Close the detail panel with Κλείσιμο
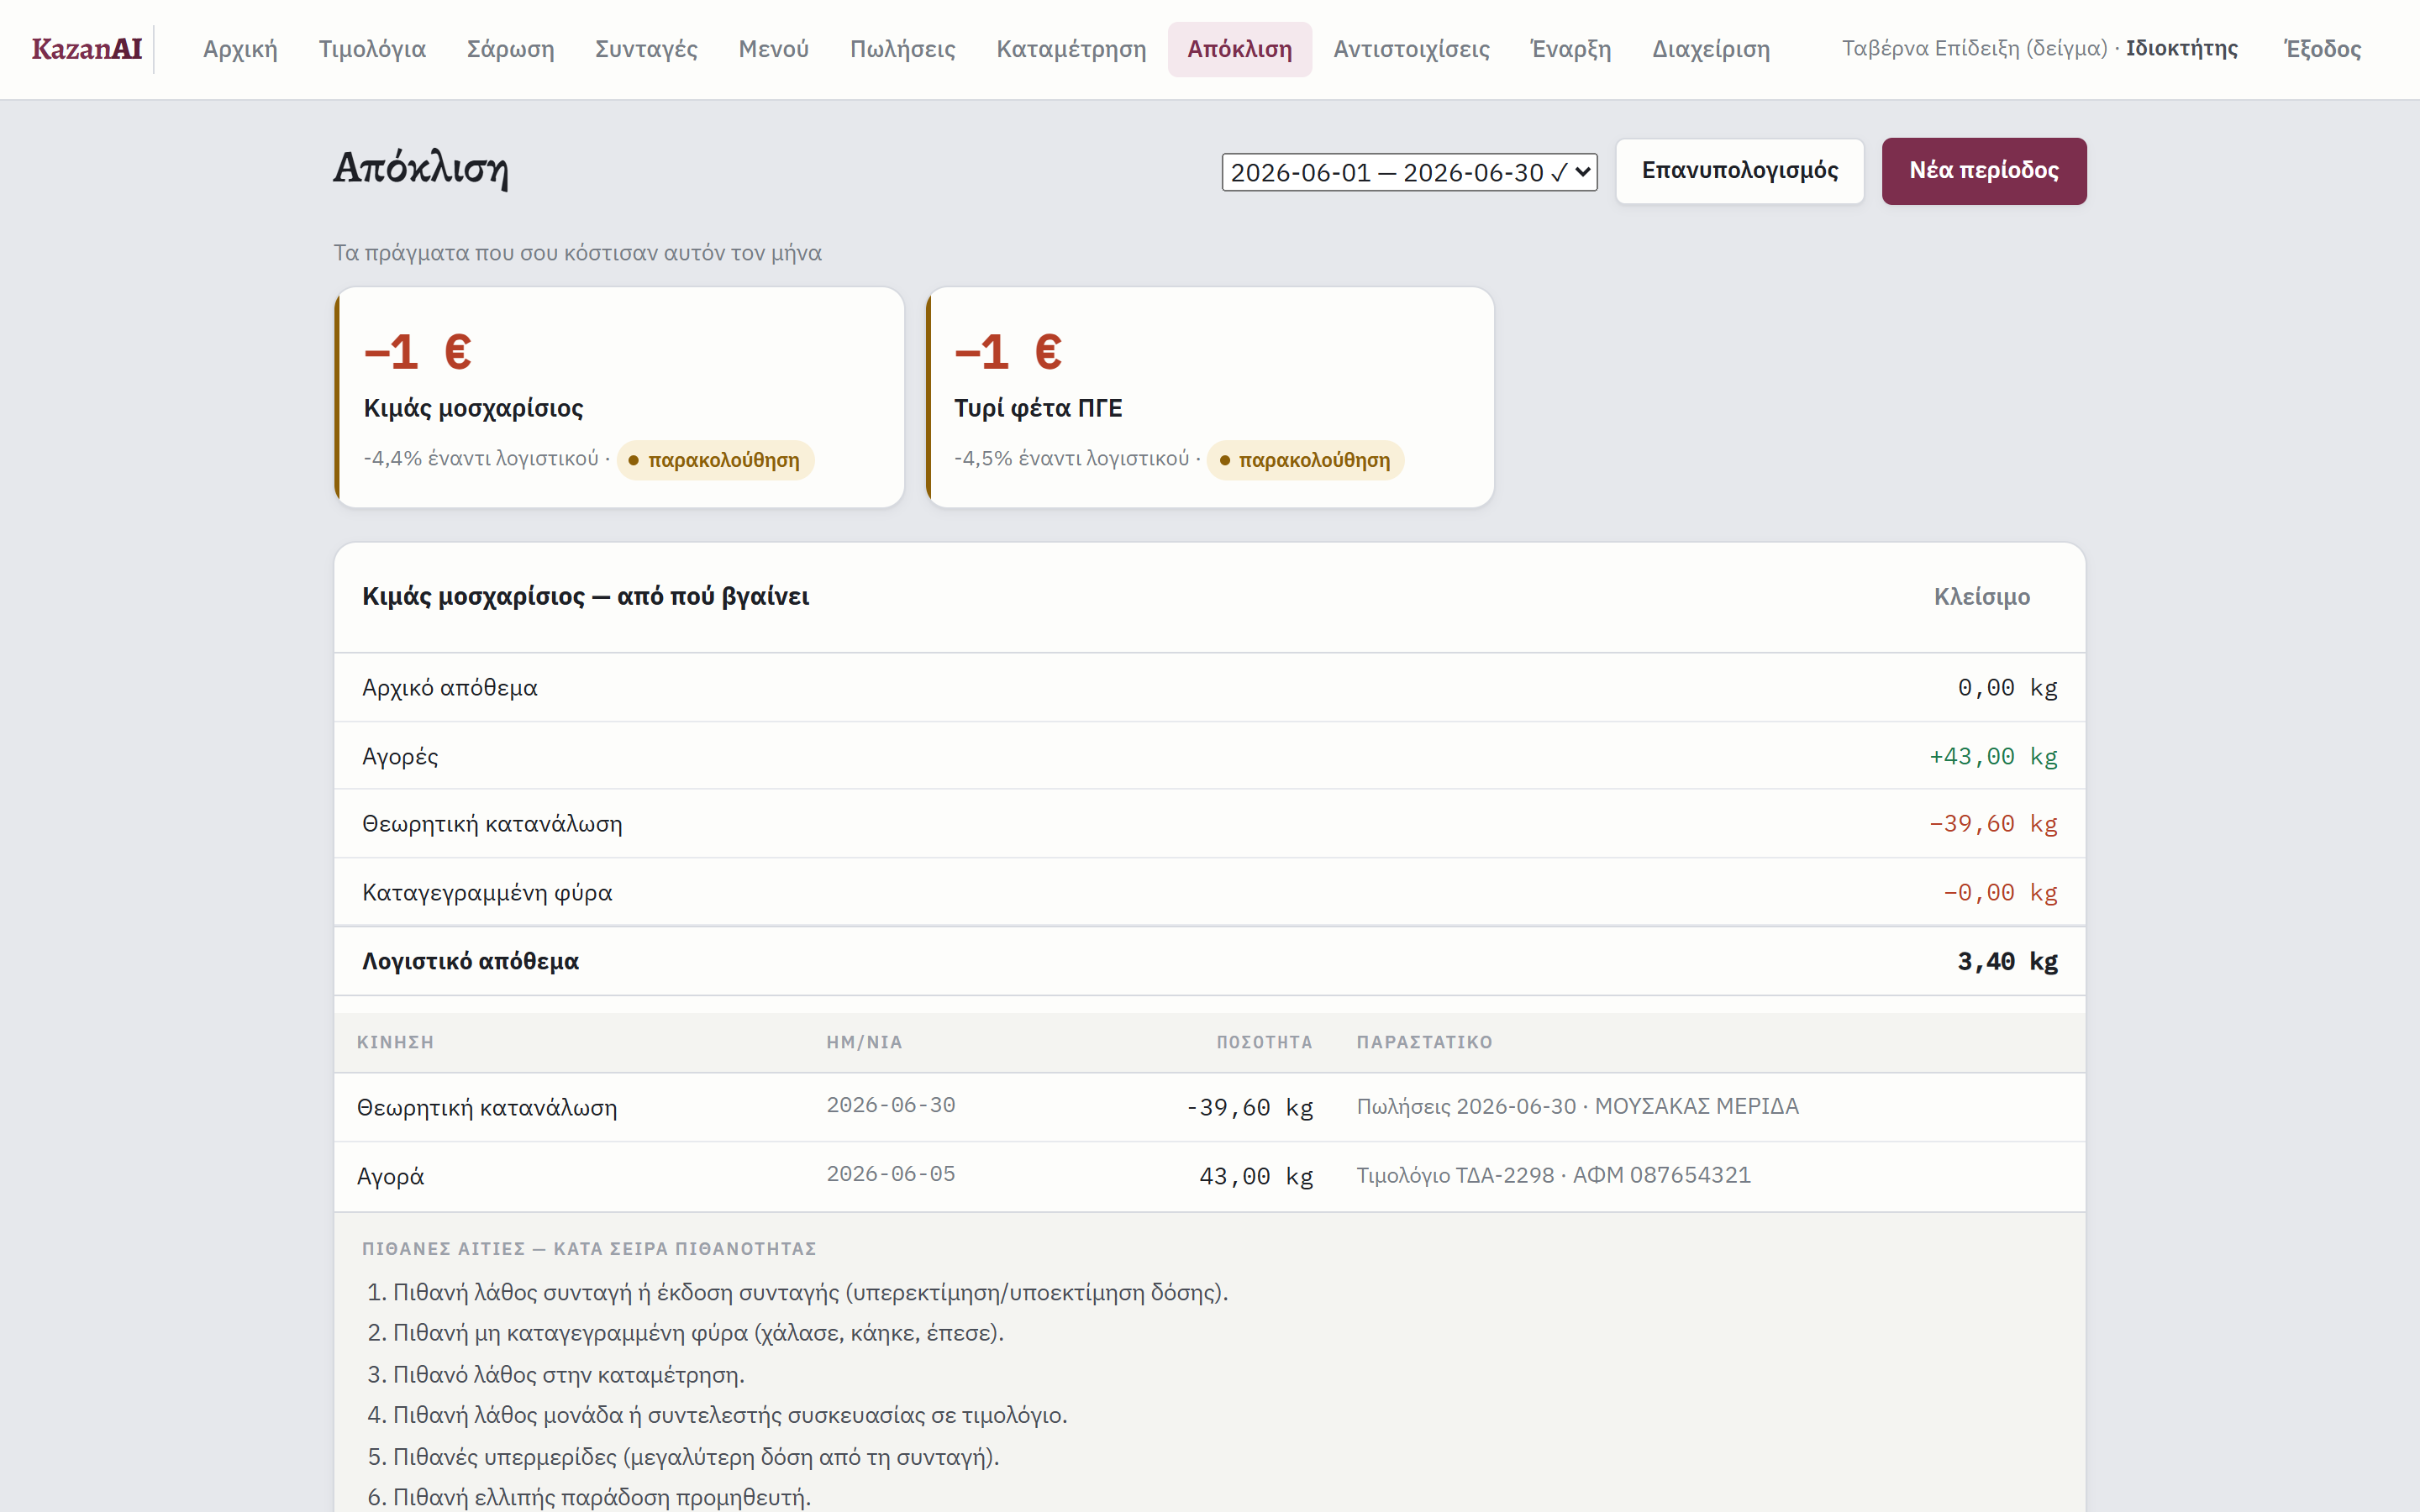This screenshot has height=1512, width=2420. click(1981, 597)
